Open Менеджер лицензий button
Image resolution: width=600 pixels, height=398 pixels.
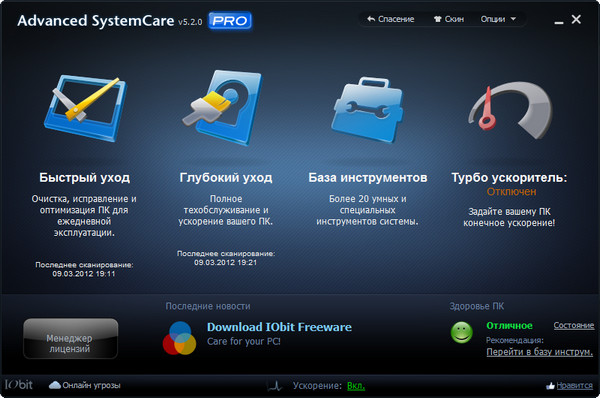click(x=70, y=338)
